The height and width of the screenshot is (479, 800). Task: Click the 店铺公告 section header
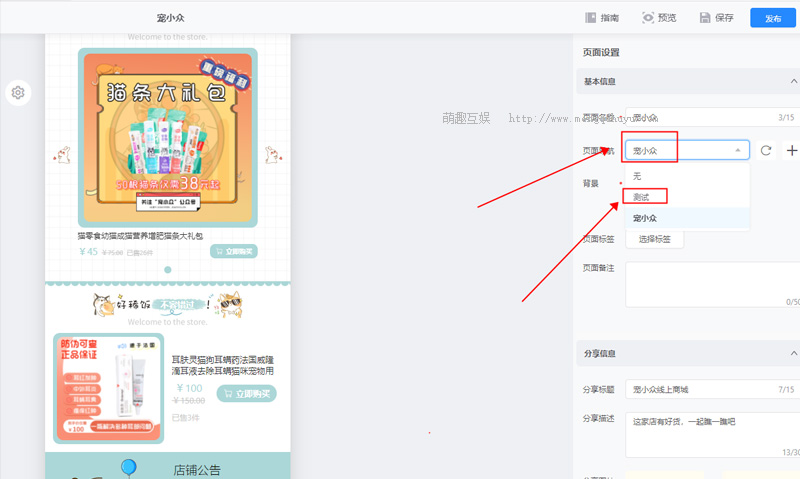click(197, 470)
